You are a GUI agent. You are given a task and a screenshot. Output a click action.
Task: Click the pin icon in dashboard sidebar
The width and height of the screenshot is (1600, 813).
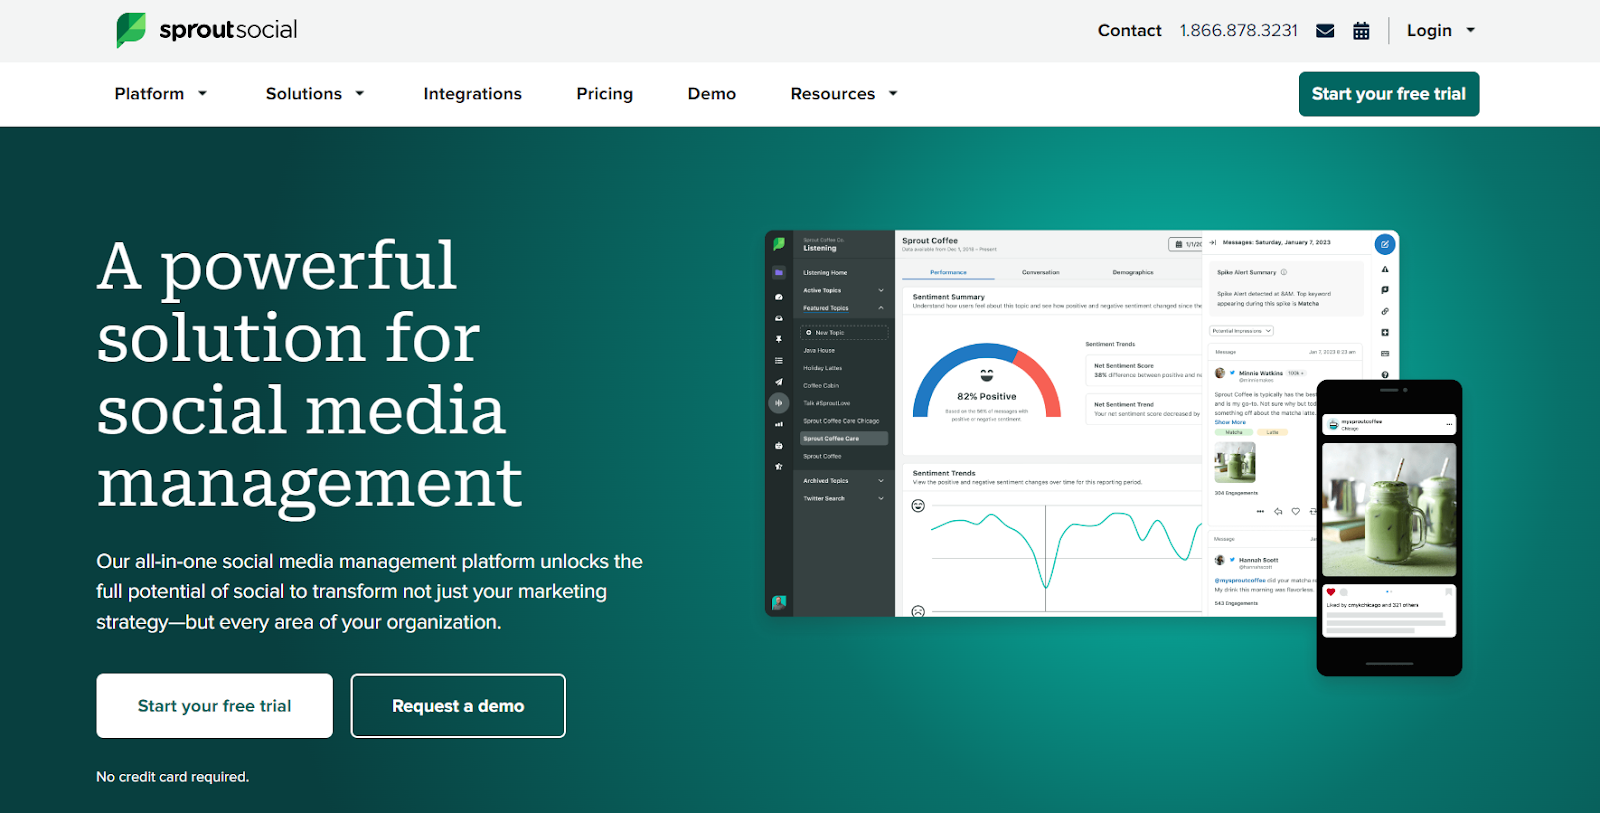[779, 339]
